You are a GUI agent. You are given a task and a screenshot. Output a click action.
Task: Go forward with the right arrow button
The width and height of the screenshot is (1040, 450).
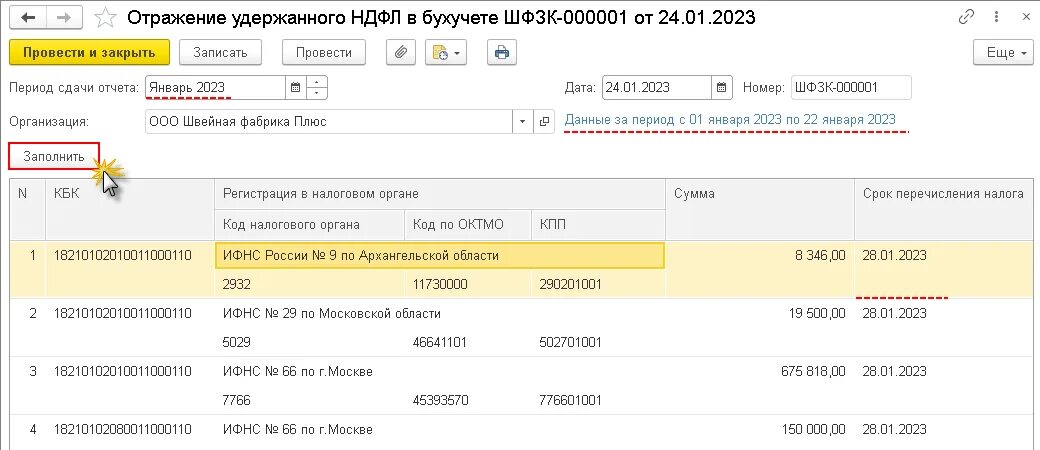tap(63, 18)
